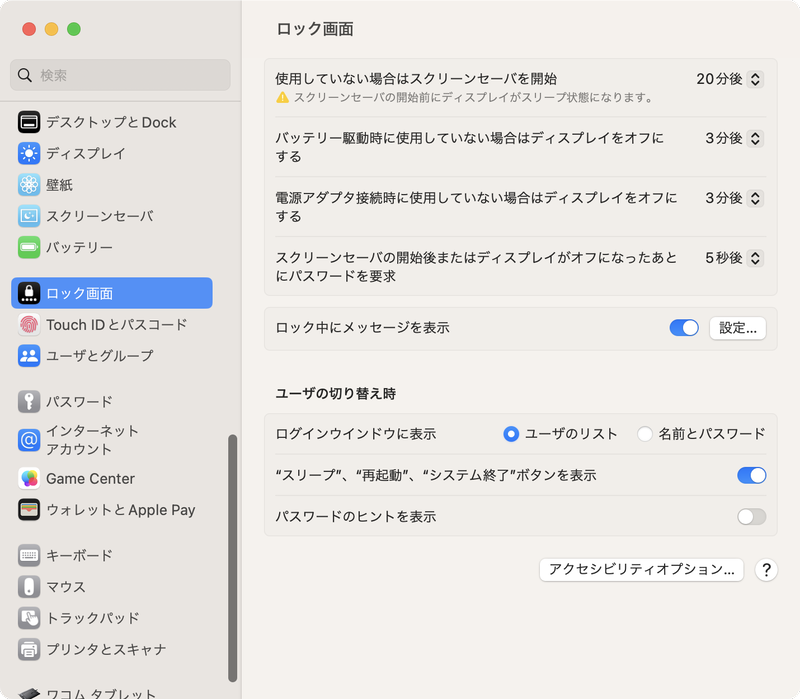Click the help question mark button
This screenshot has height=699, width=800.
(x=766, y=570)
